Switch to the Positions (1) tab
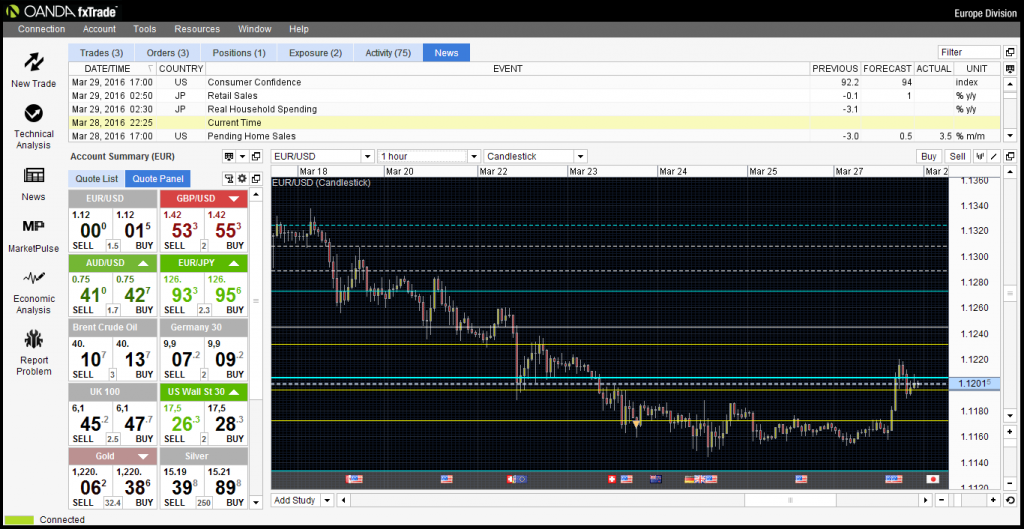1024x529 pixels. click(x=239, y=53)
